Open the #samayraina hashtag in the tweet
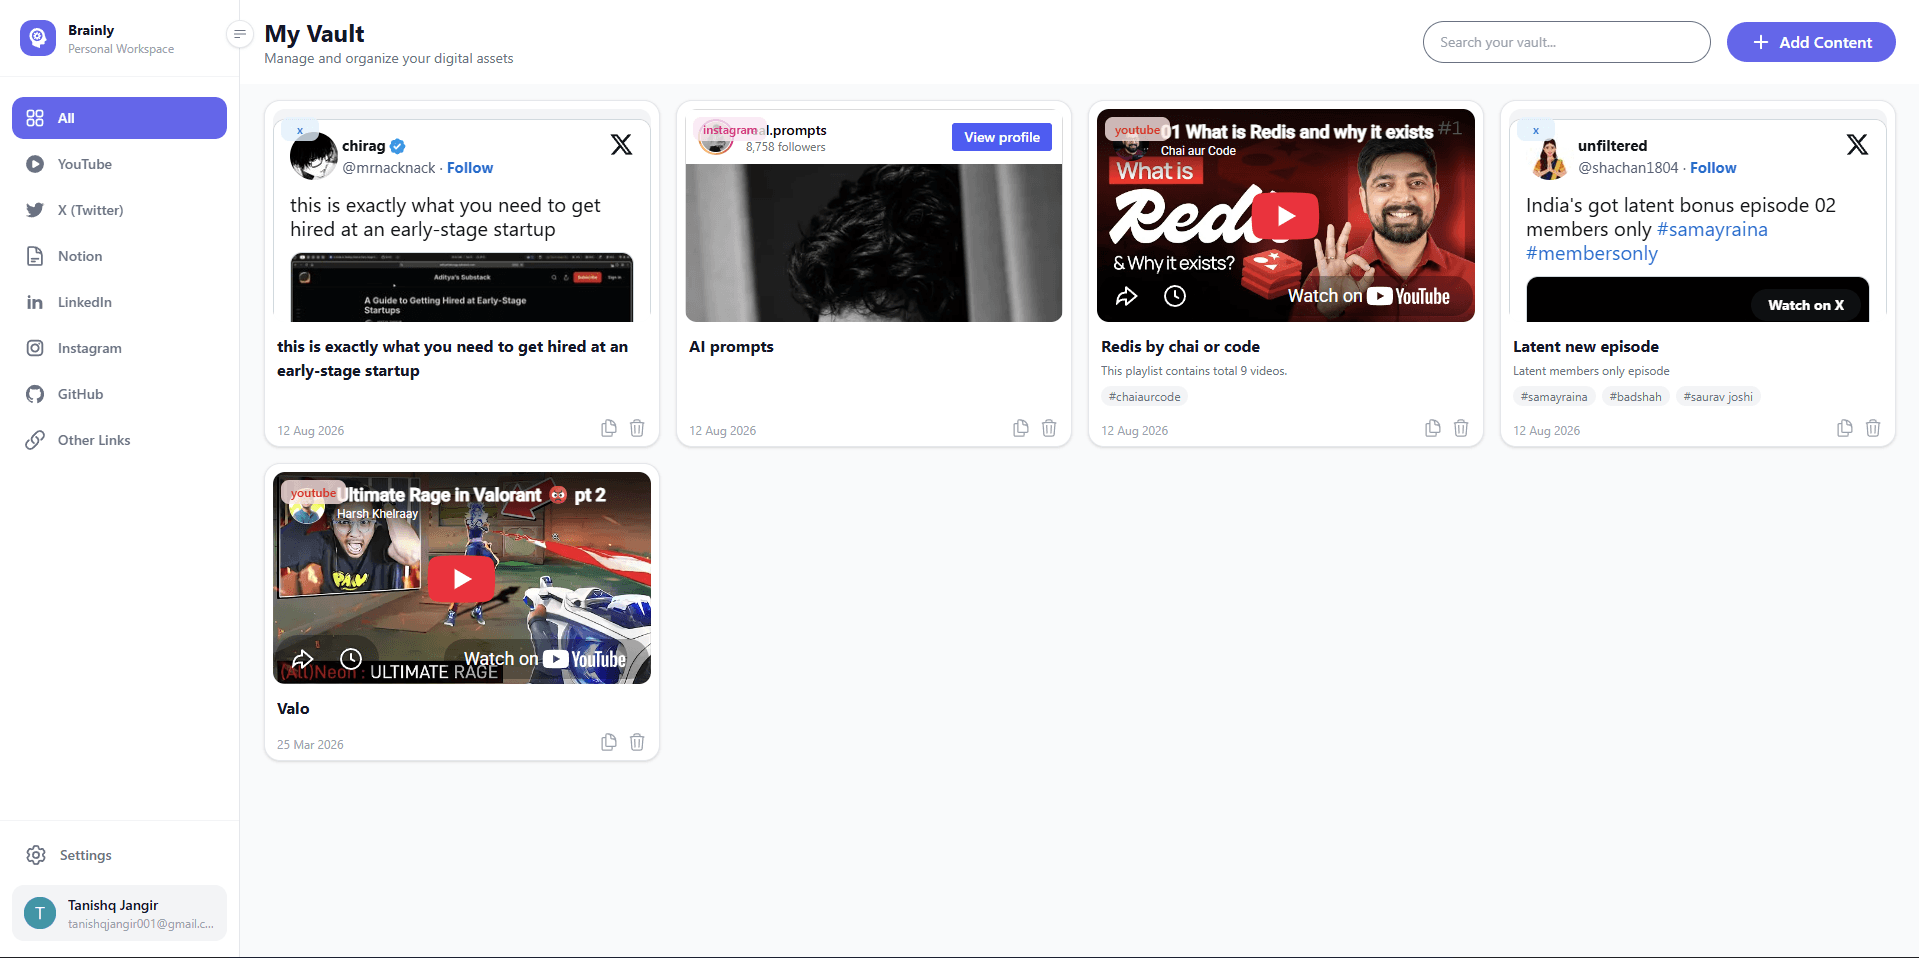This screenshot has height=958, width=1919. click(x=1712, y=230)
